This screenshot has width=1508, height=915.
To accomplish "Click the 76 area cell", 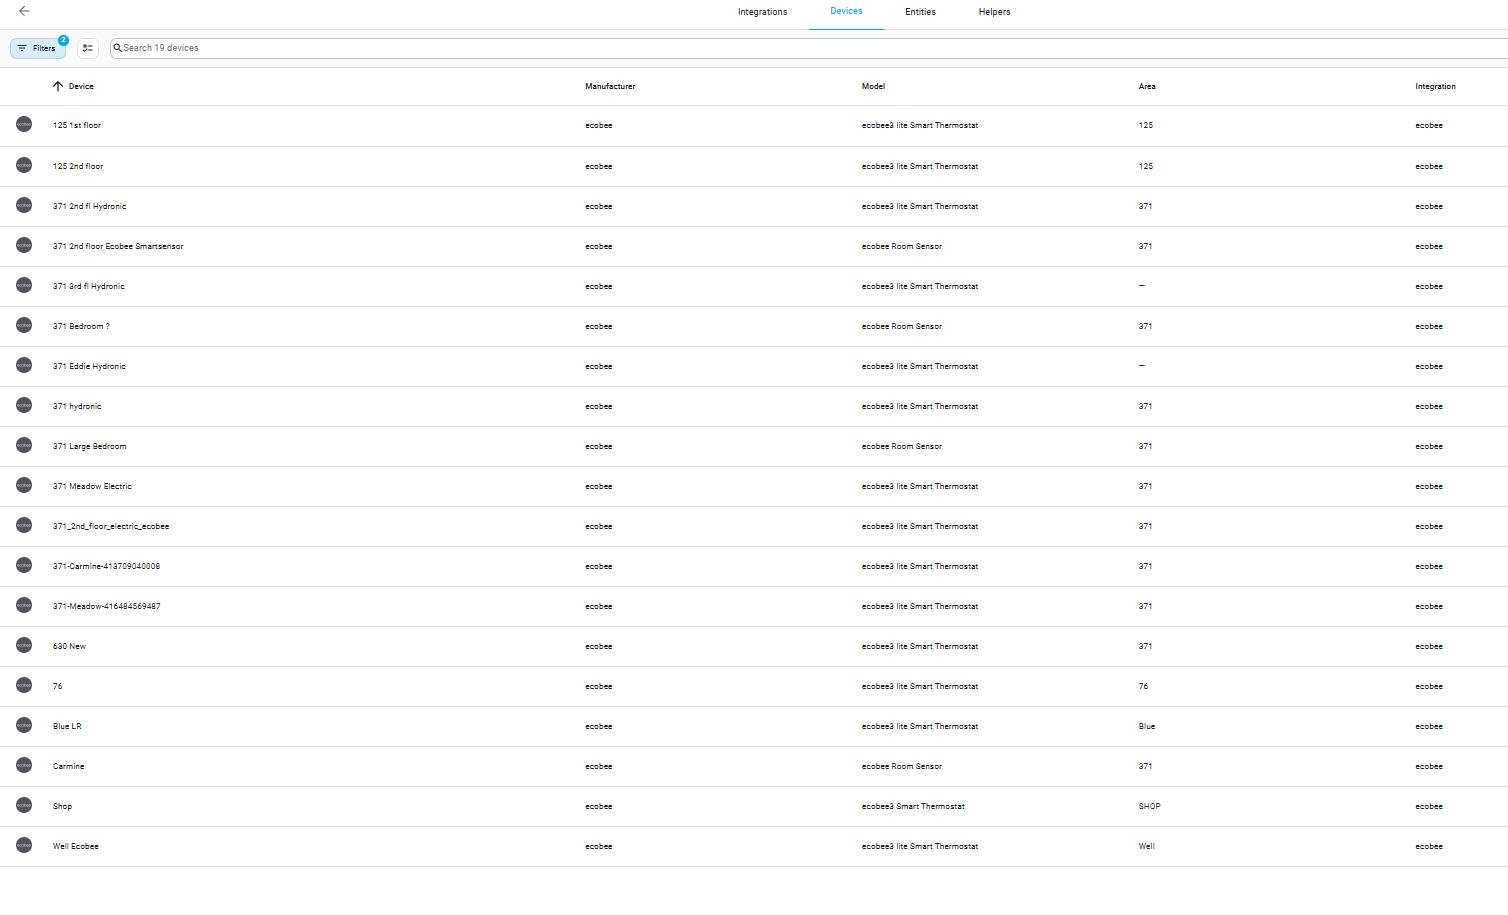I will click(x=1143, y=686).
